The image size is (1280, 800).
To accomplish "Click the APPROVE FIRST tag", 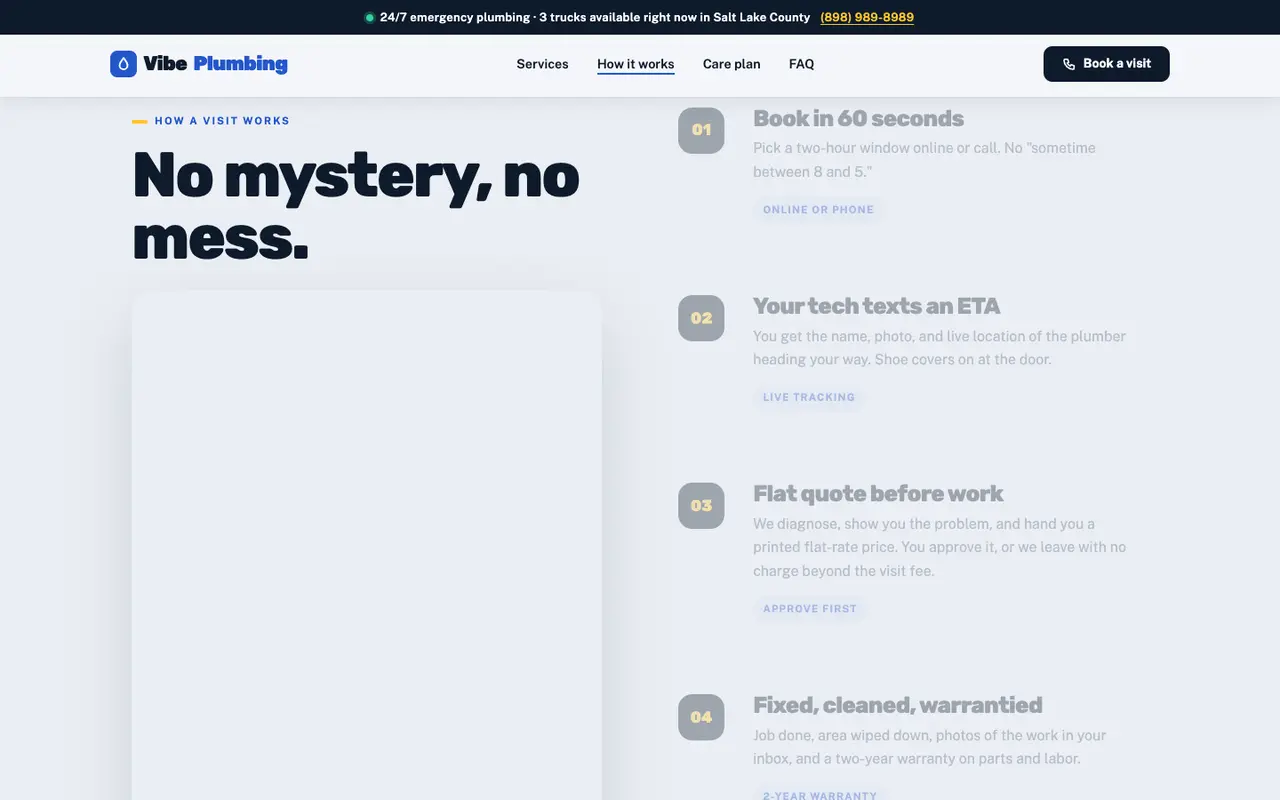I will click(810, 608).
